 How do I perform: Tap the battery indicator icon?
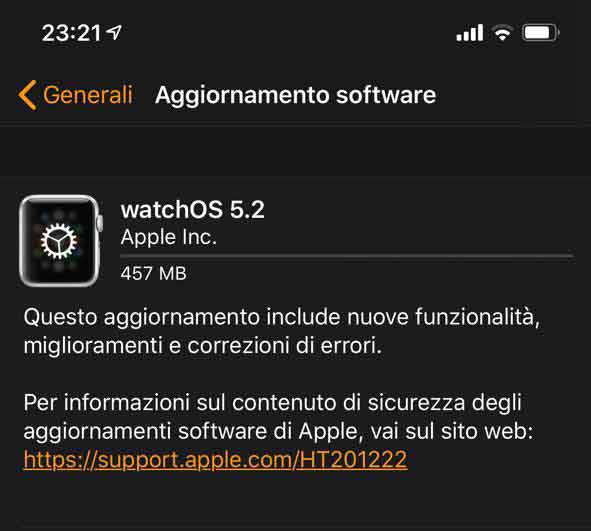point(540,33)
